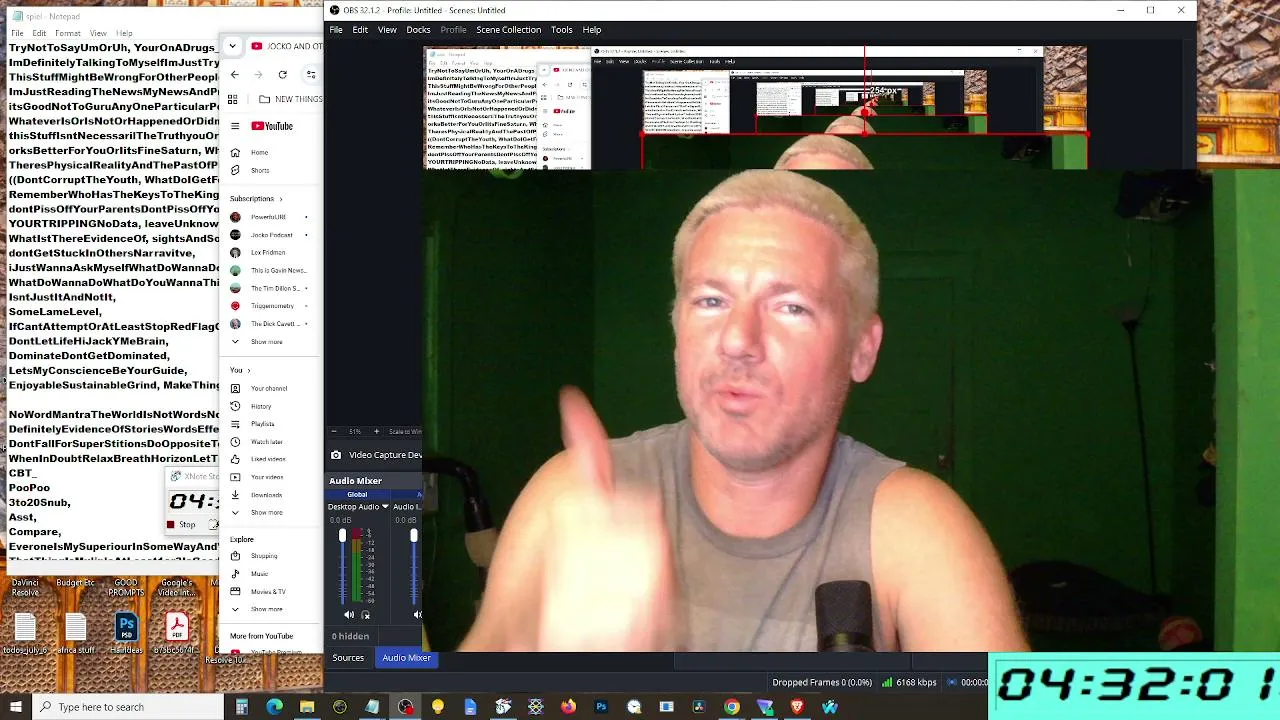Open Liked videos

coord(268,459)
